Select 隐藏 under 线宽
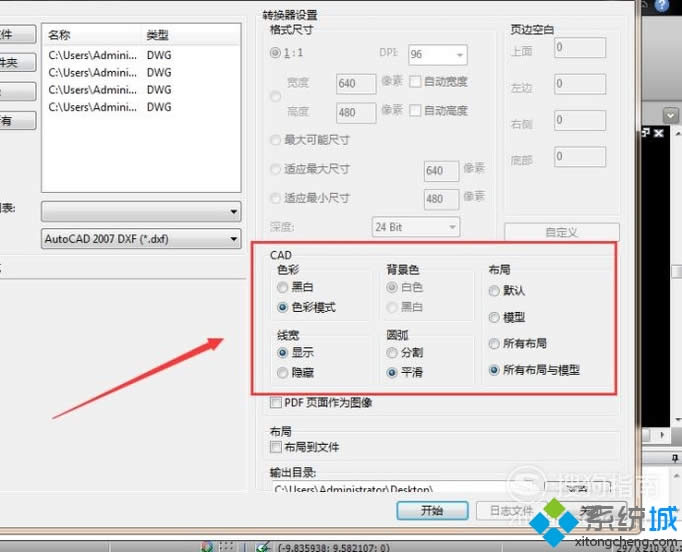 pyautogui.click(x=282, y=372)
